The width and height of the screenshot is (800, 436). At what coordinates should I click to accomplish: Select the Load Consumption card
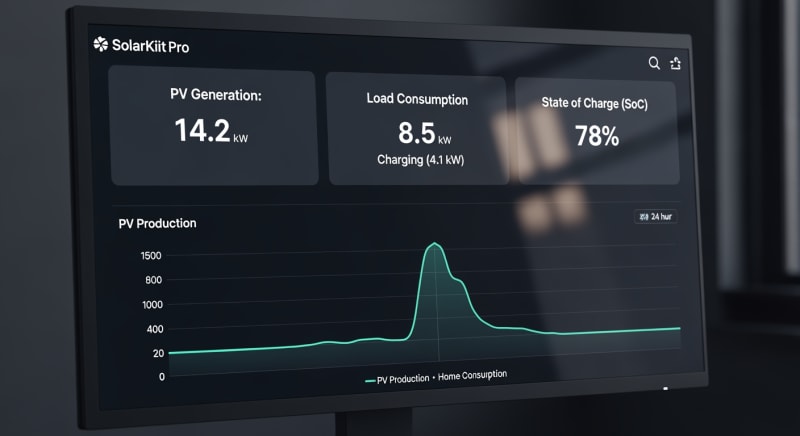pos(417,130)
